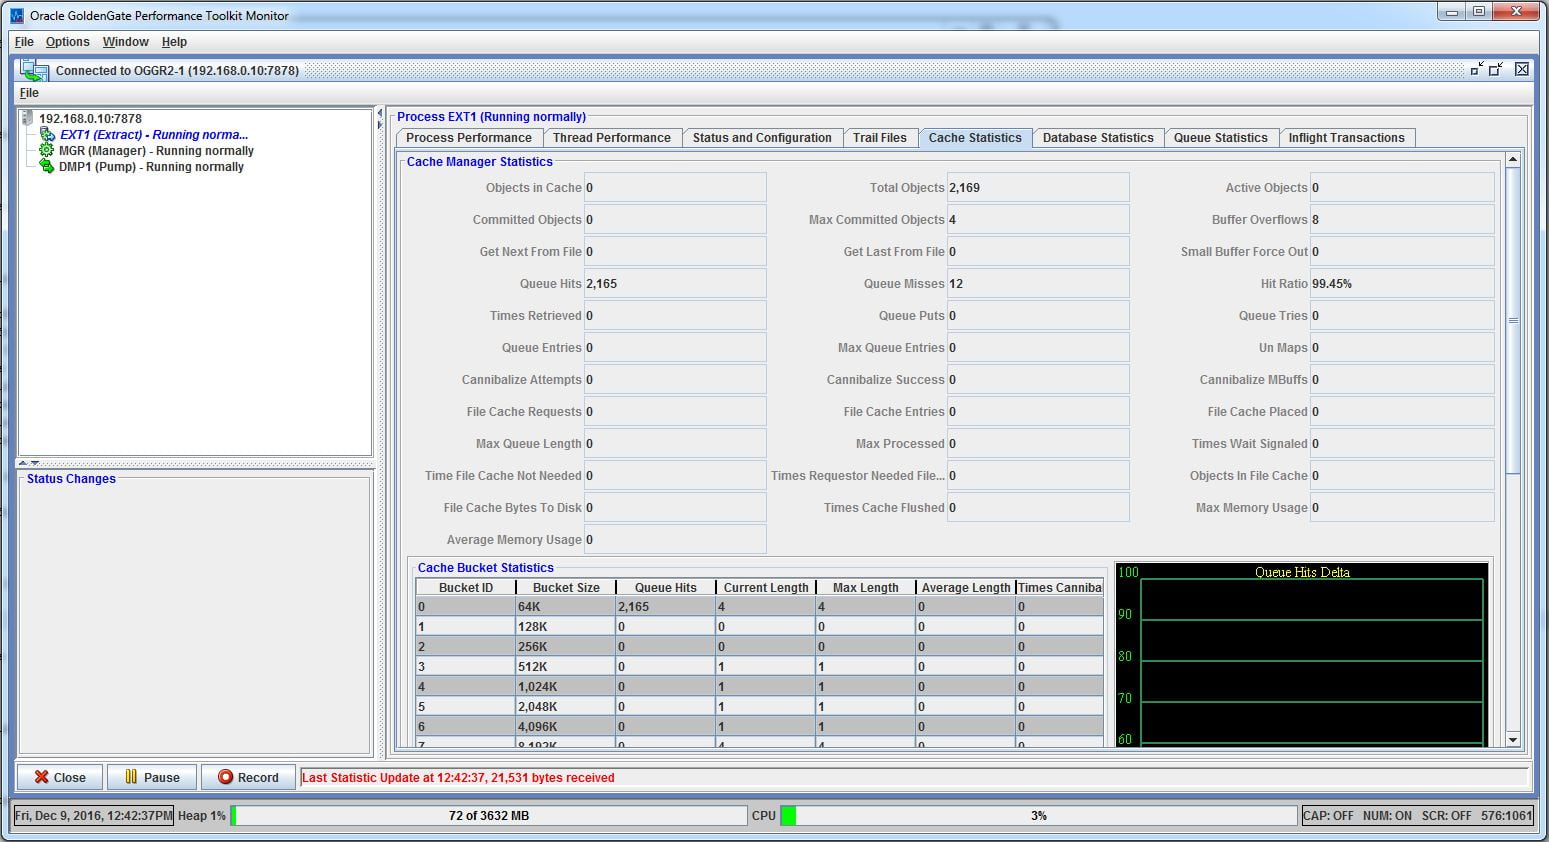The height and width of the screenshot is (842, 1549).
Task: Select the Cache Statistics tab
Action: pyautogui.click(x=975, y=138)
